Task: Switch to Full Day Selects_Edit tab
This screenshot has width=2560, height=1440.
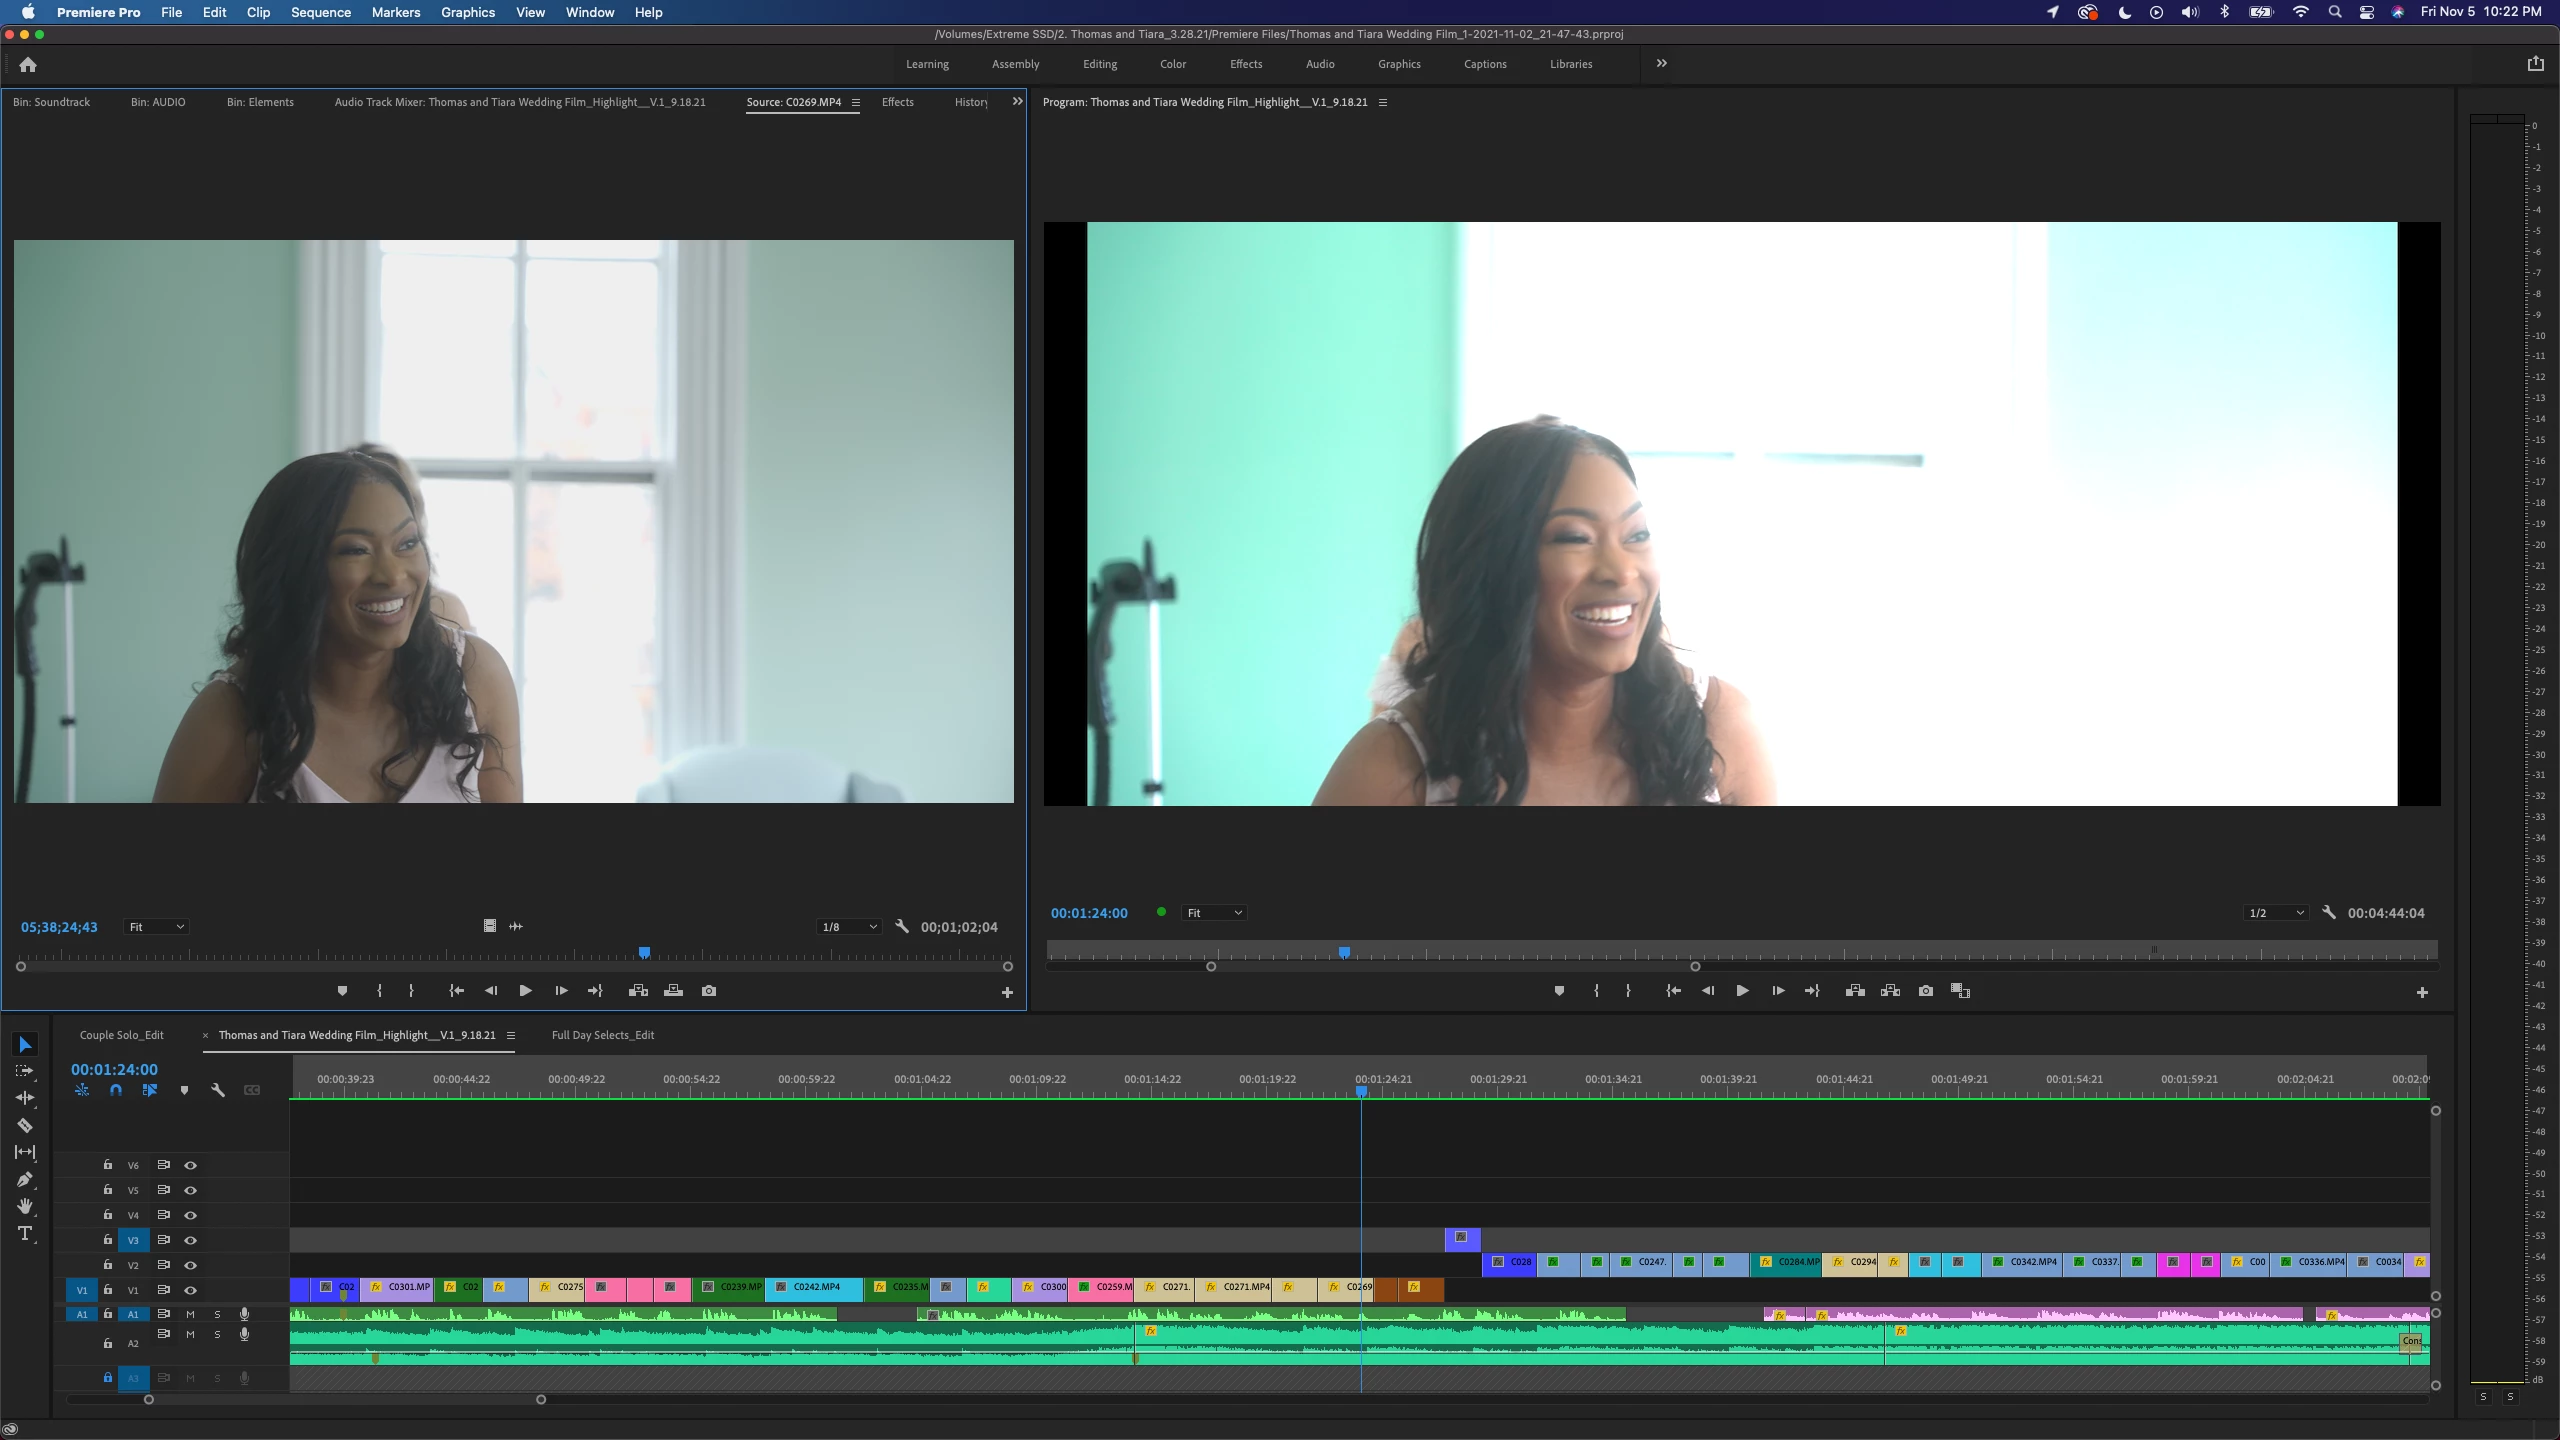Action: 602,1035
